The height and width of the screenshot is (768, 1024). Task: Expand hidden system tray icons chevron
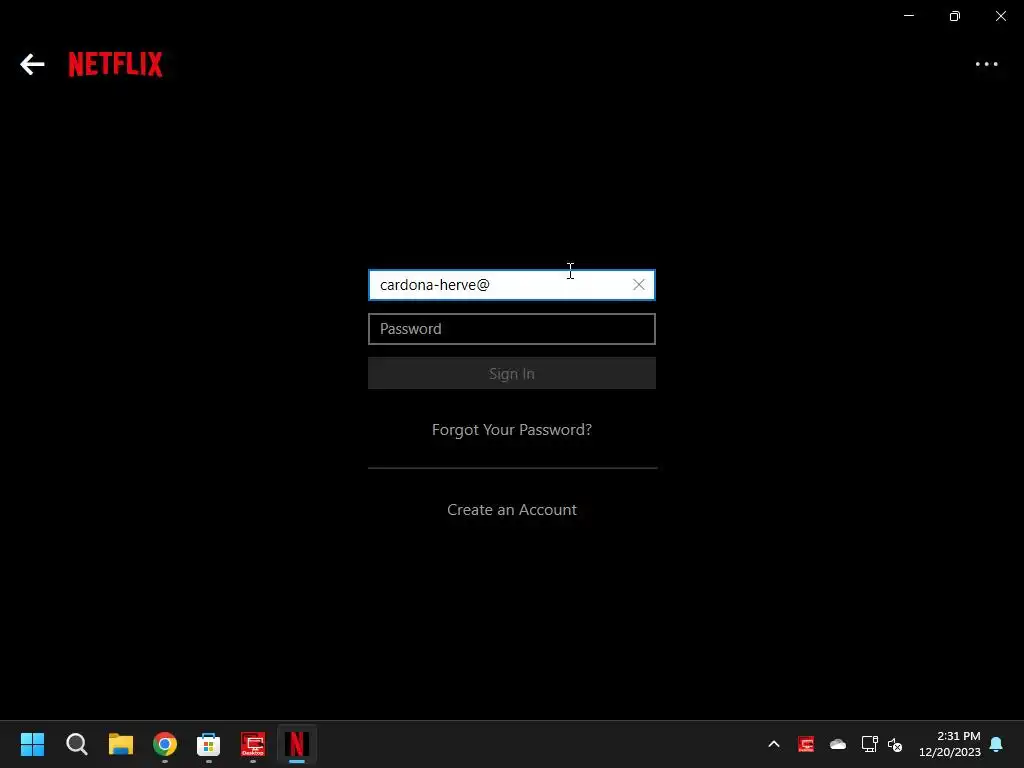point(774,744)
